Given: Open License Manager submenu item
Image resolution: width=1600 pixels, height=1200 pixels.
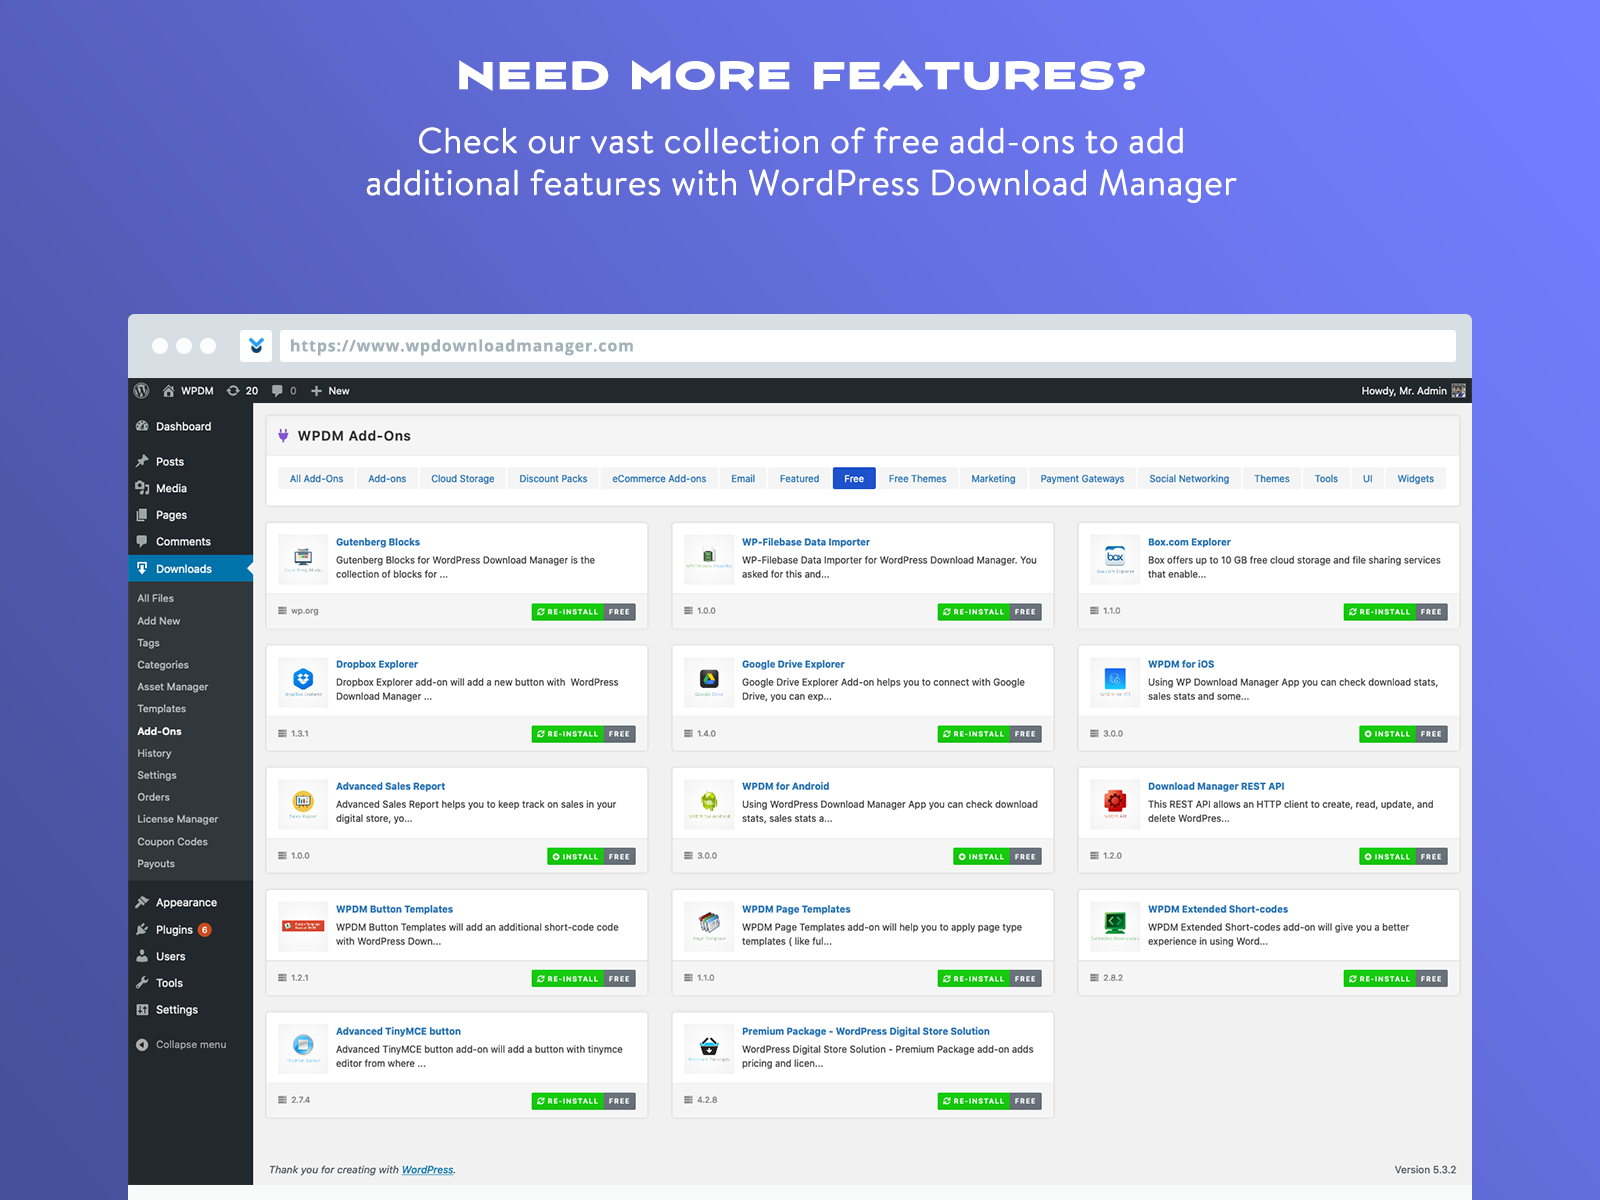Looking at the screenshot, I should click(178, 819).
